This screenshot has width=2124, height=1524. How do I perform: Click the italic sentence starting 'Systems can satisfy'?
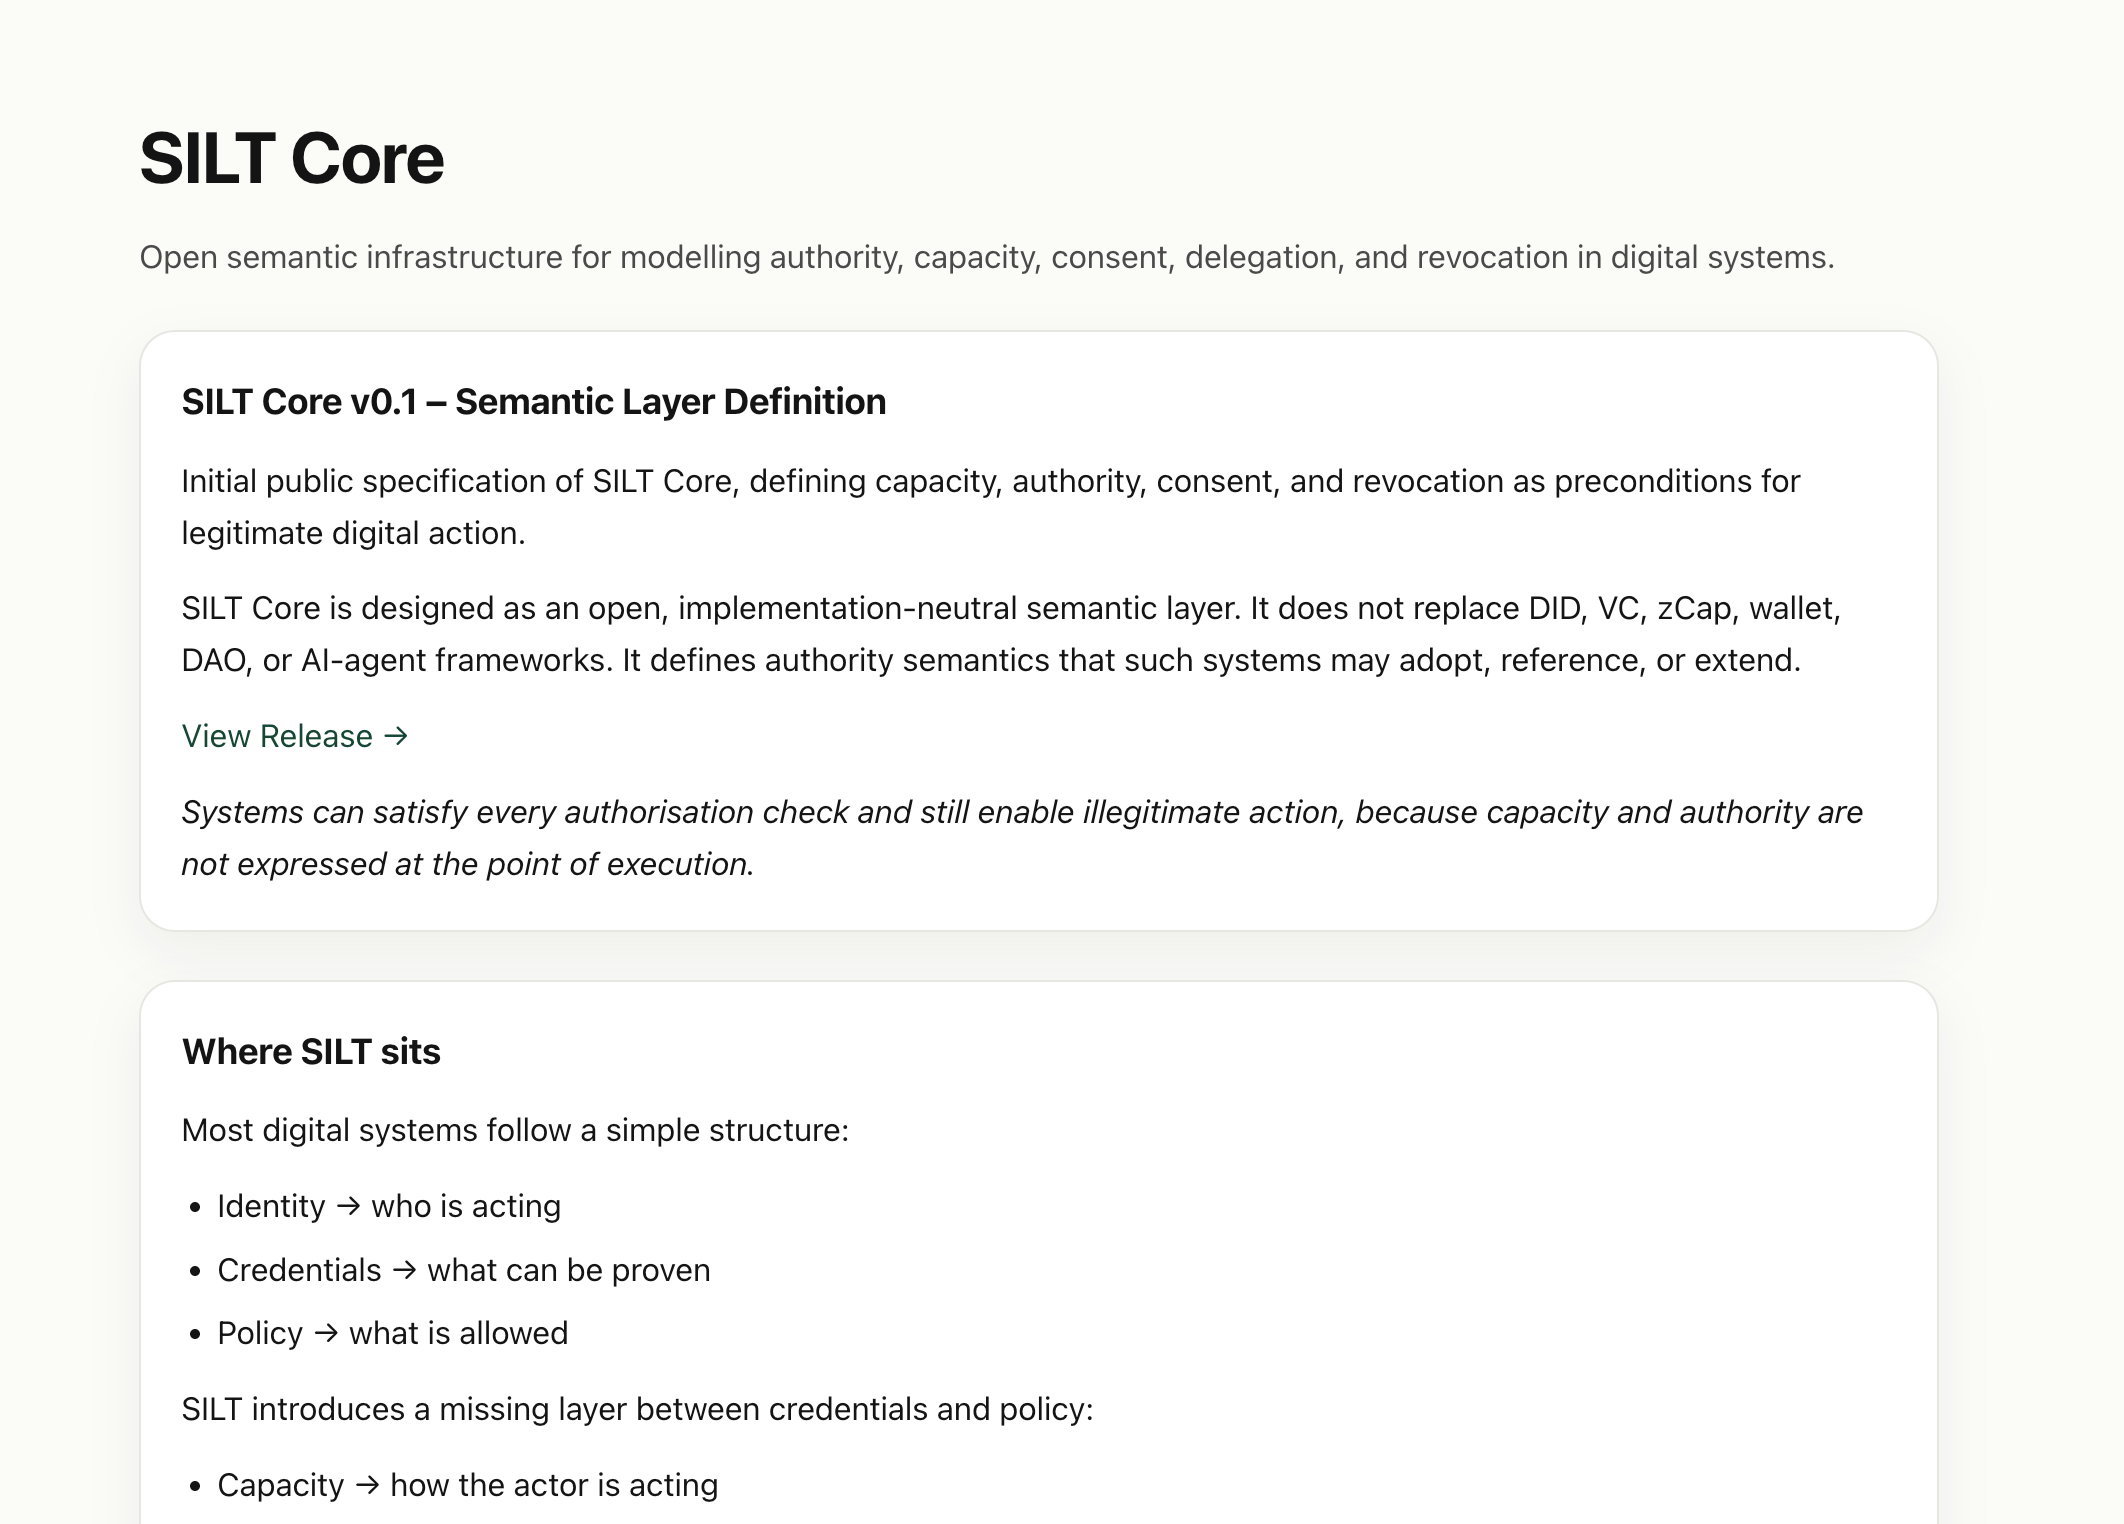(1022, 838)
